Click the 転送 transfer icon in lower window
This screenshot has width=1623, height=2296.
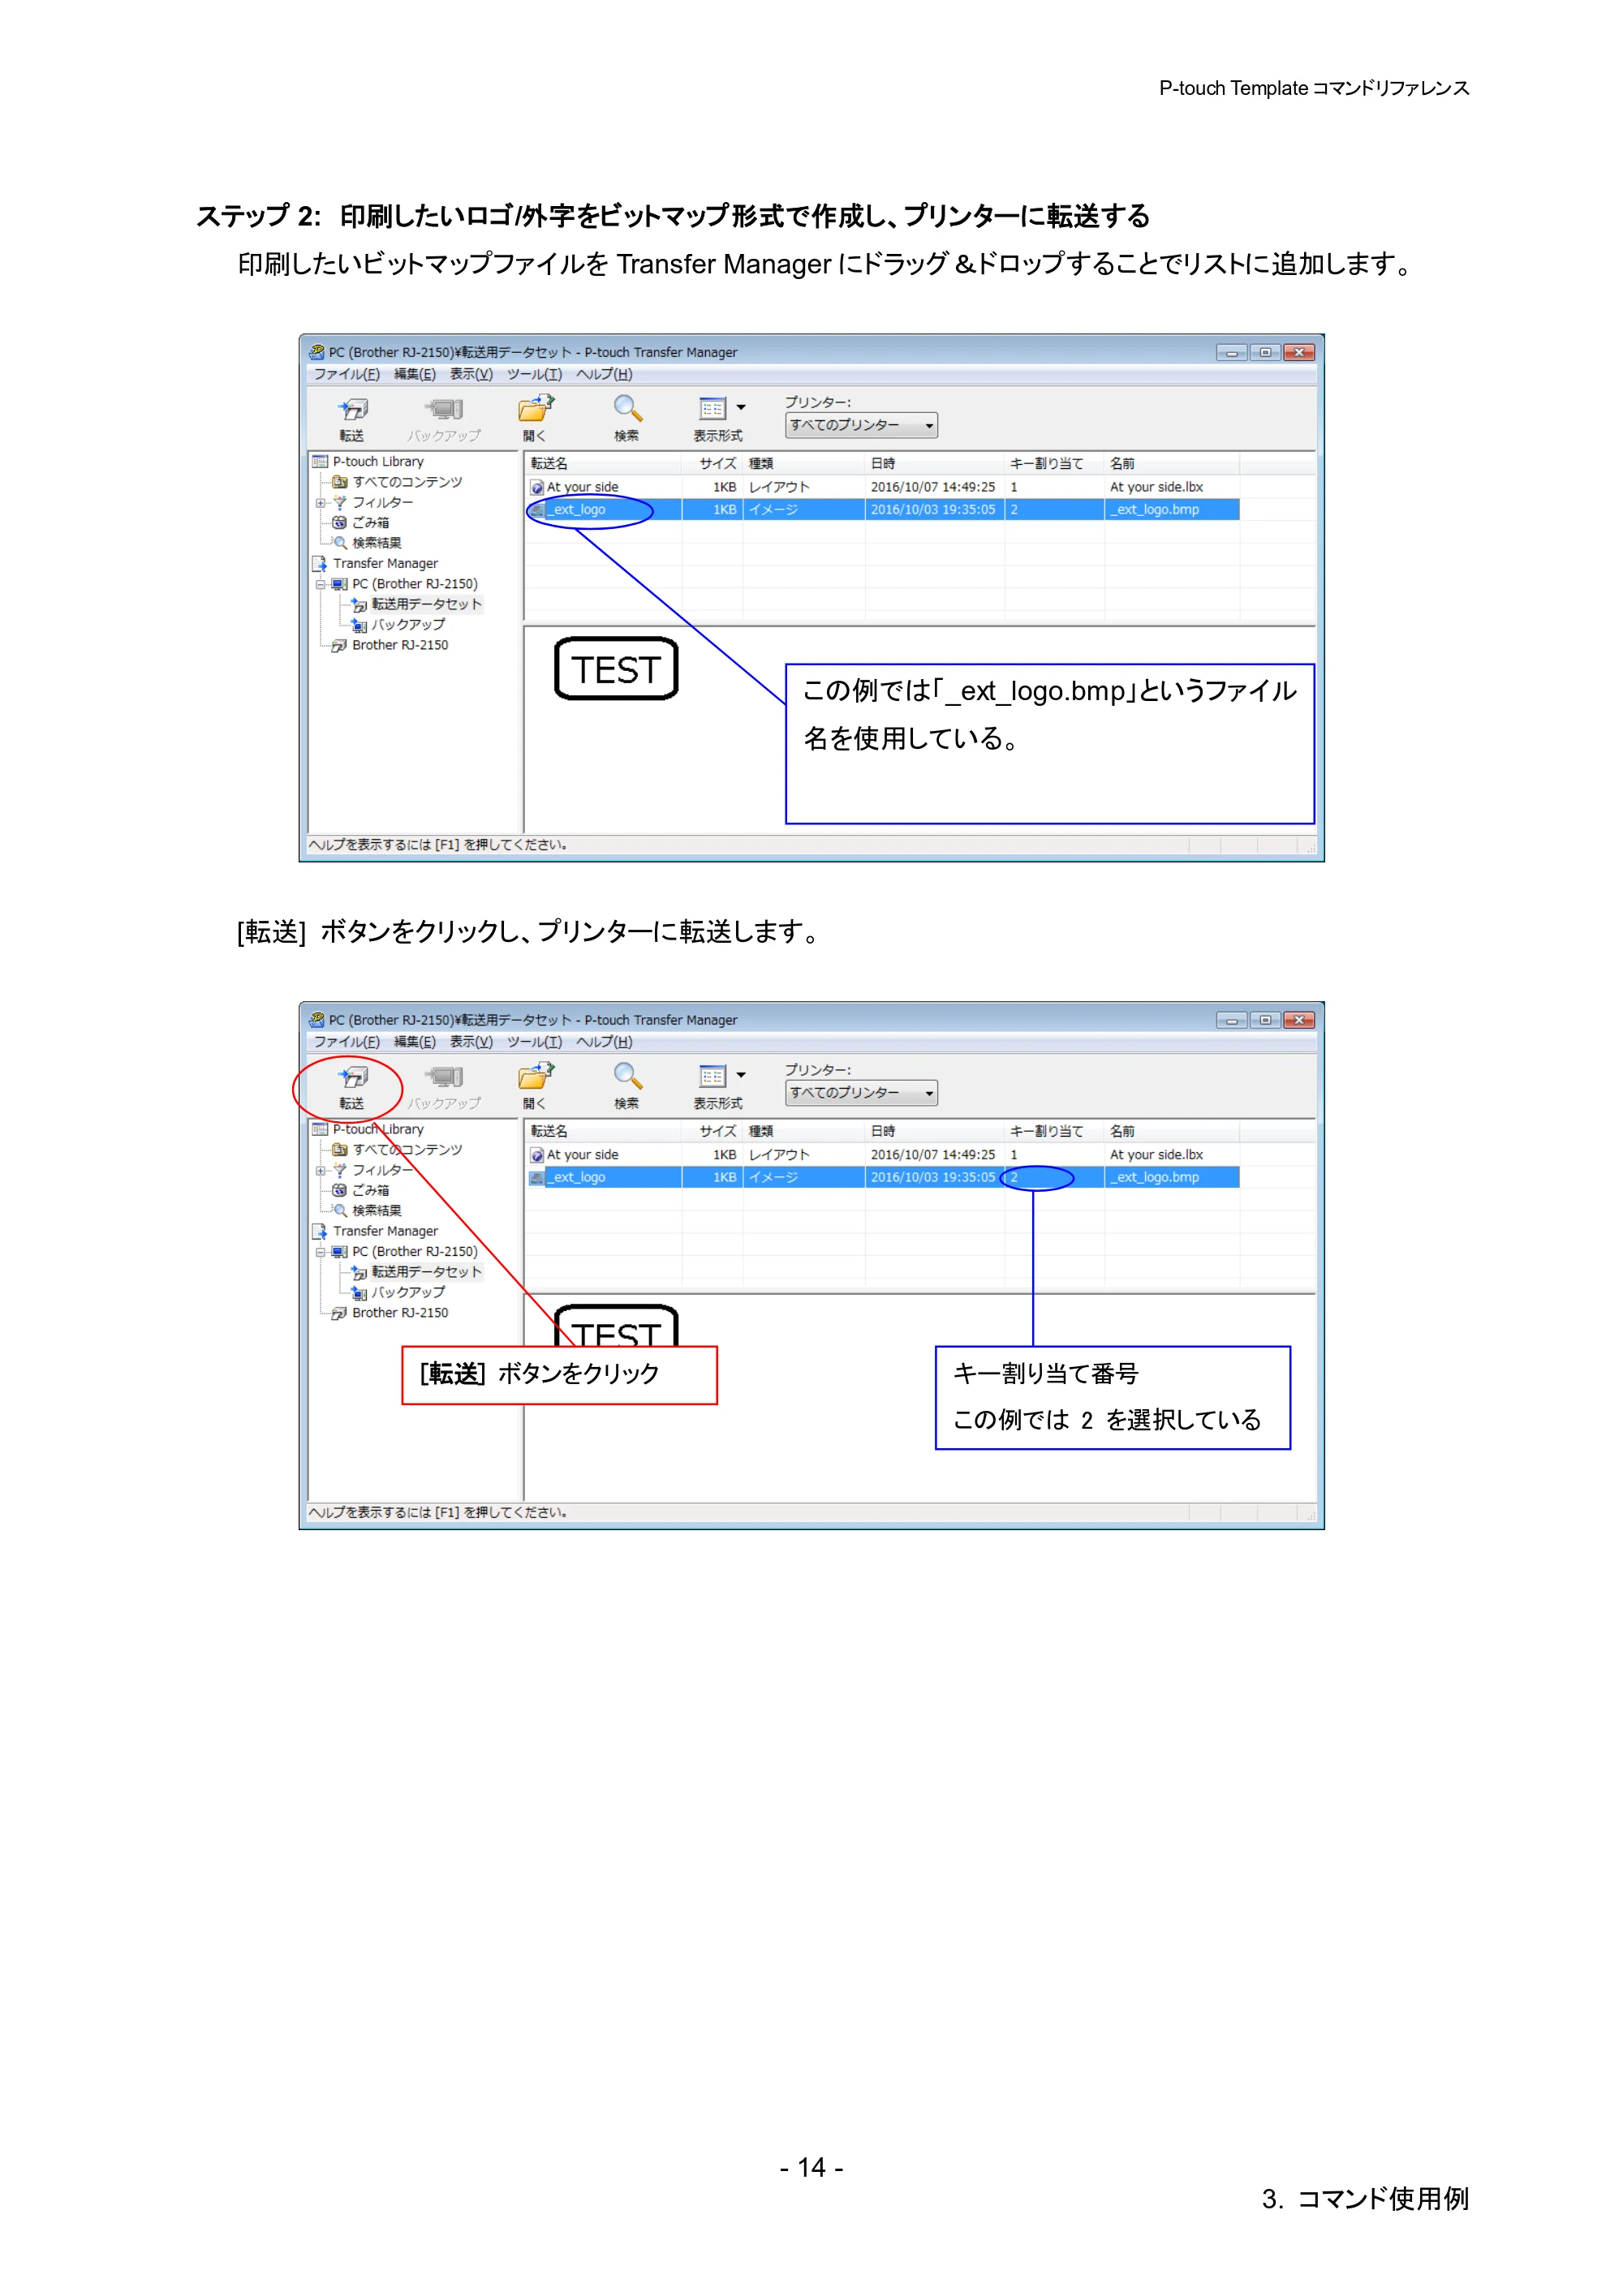pos(352,1078)
